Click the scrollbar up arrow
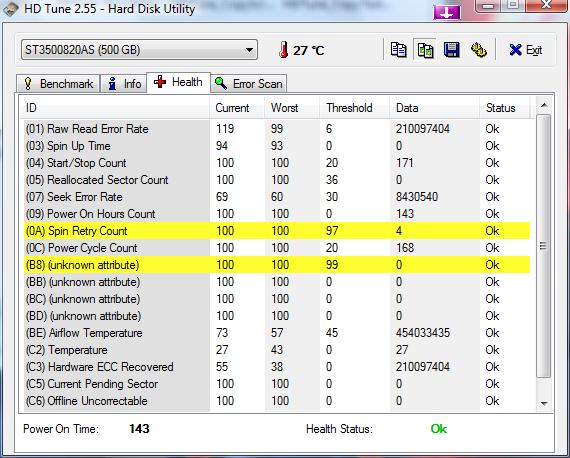The image size is (570, 458). tap(544, 105)
